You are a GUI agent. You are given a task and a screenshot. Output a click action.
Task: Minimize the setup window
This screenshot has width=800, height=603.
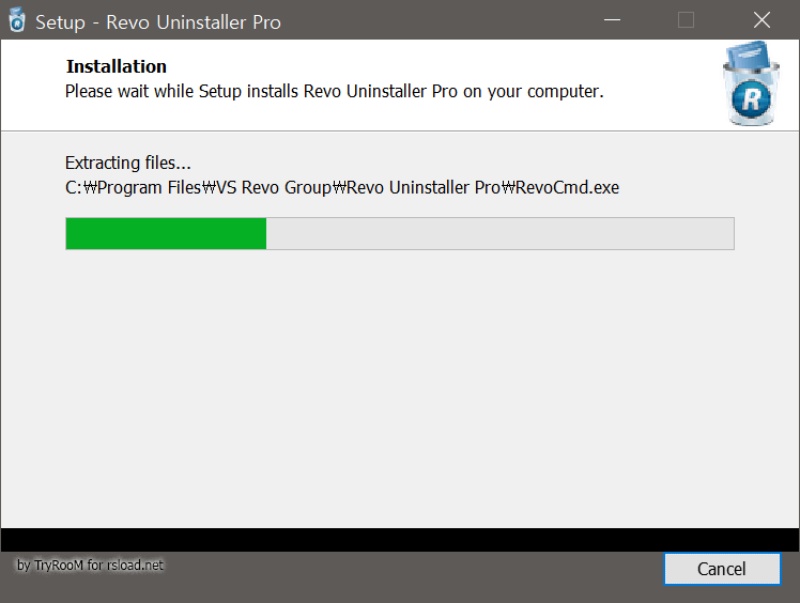pyautogui.click(x=611, y=20)
